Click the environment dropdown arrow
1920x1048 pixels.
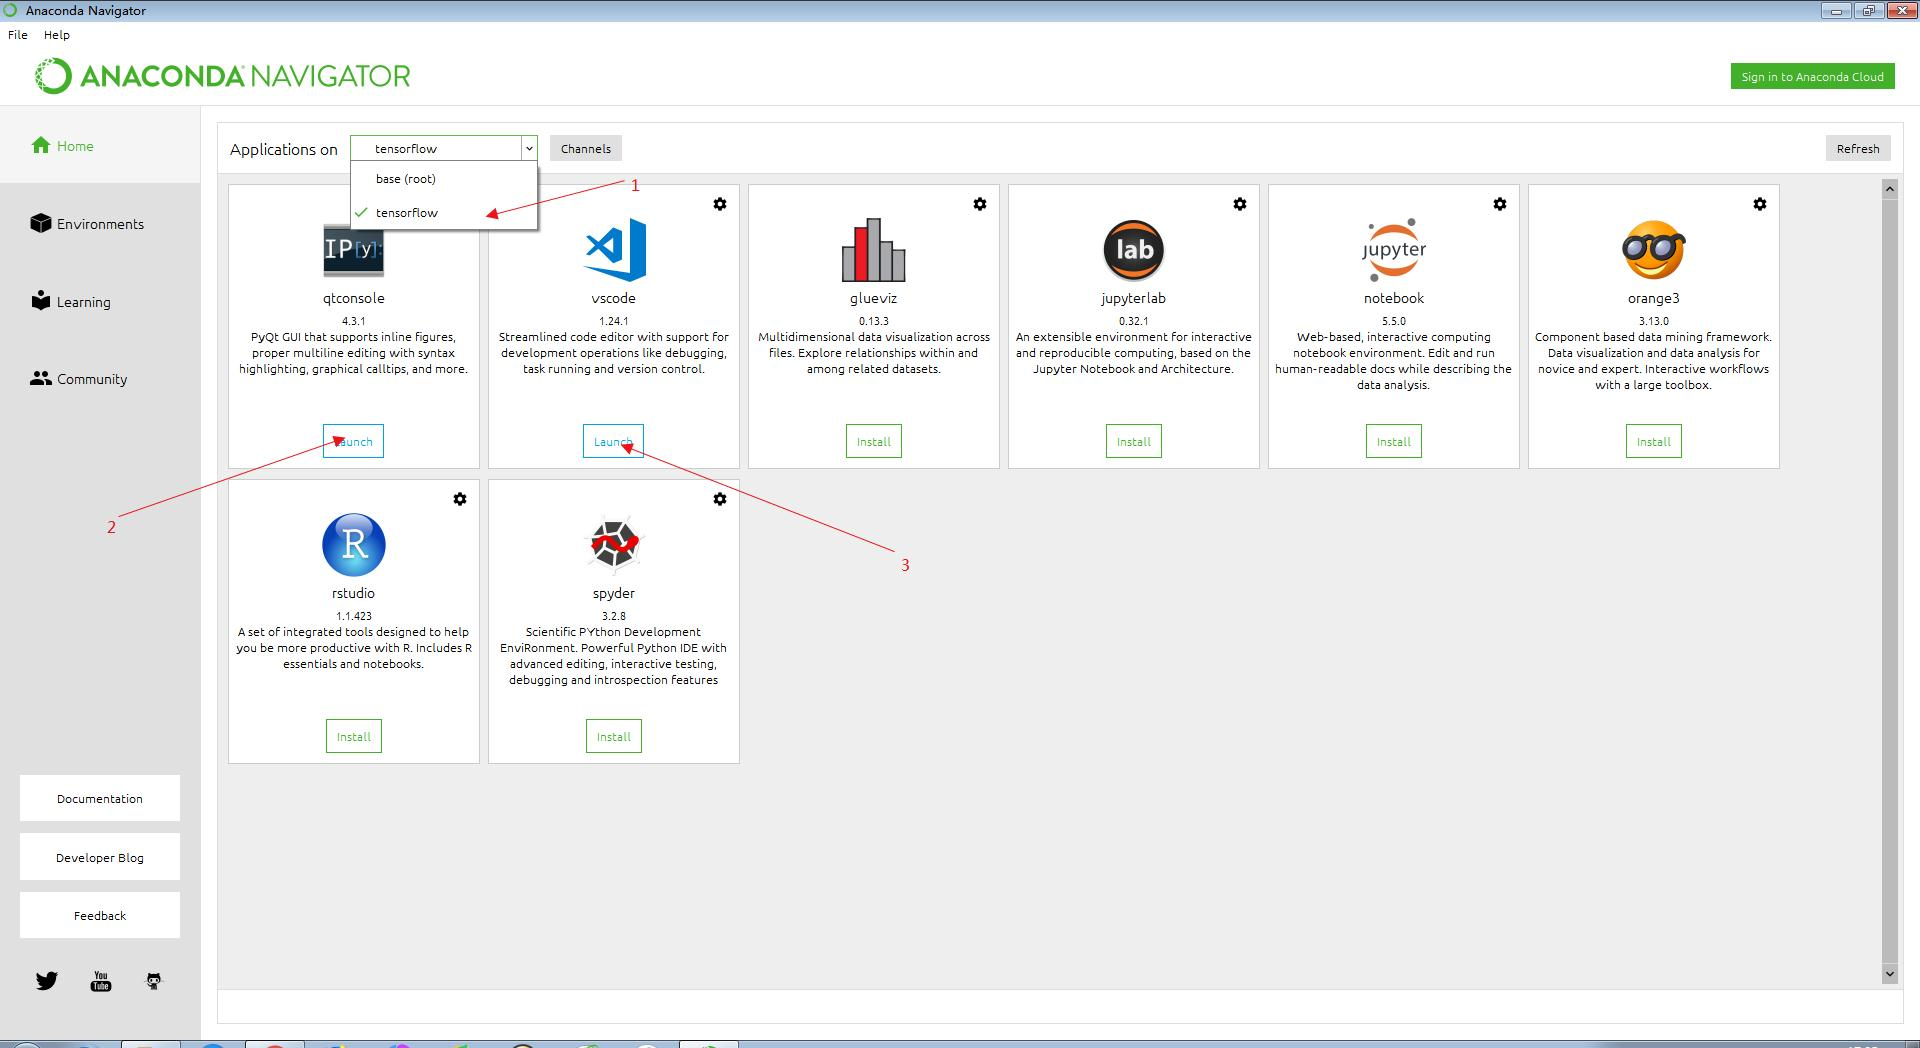coord(528,148)
